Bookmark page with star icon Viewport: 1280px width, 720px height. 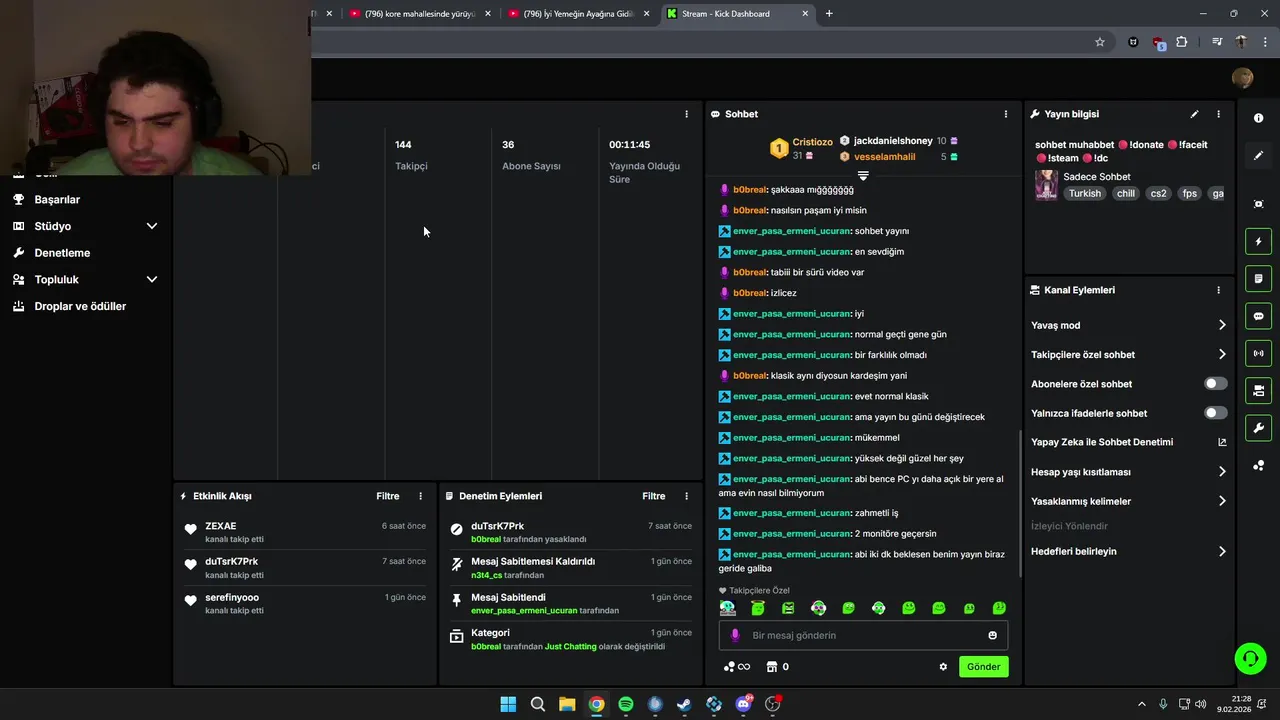pyautogui.click(x=1100, y=42)
